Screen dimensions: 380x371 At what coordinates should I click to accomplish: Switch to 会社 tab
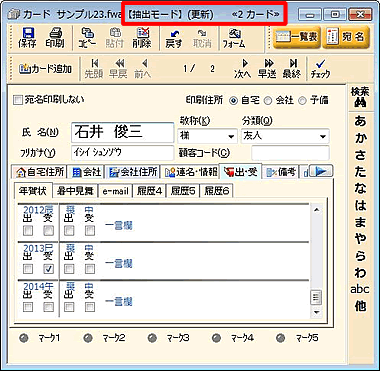point(86,171)
